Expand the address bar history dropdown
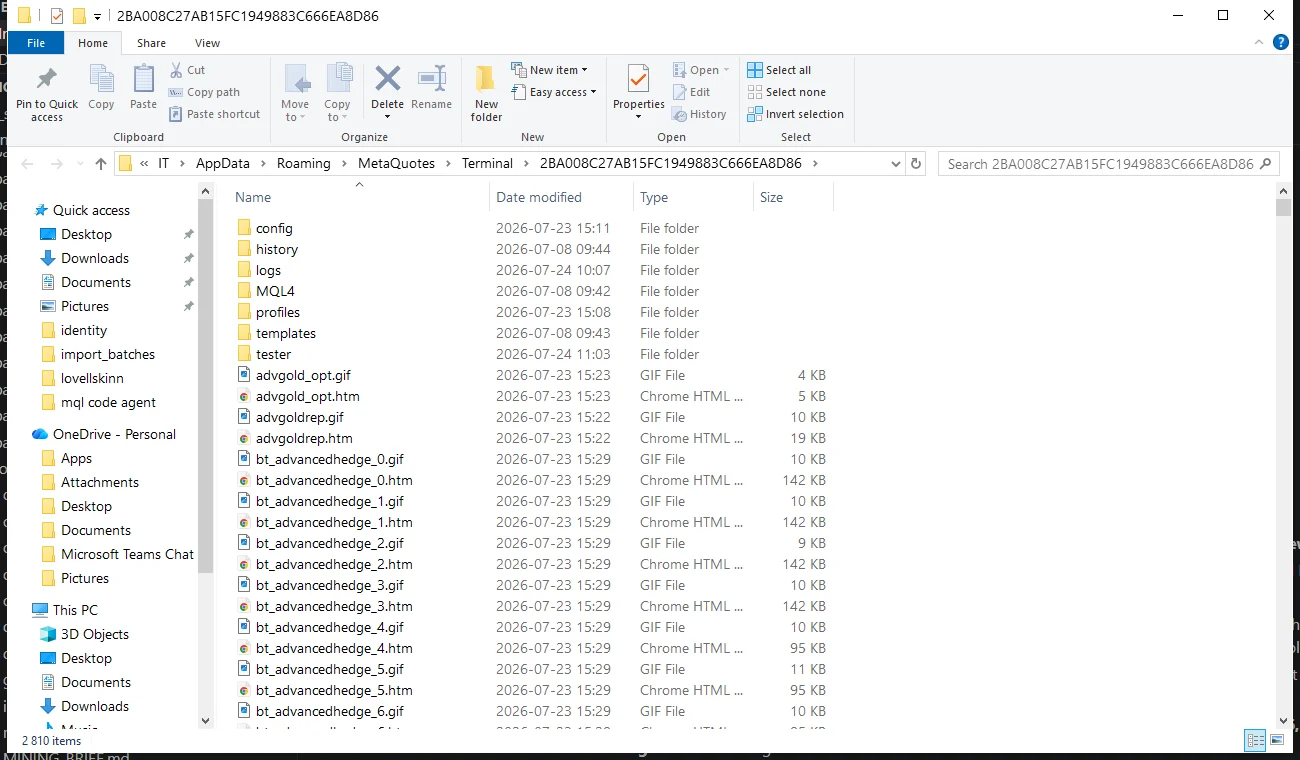1300x760 pixels. (x=897, y=164)
